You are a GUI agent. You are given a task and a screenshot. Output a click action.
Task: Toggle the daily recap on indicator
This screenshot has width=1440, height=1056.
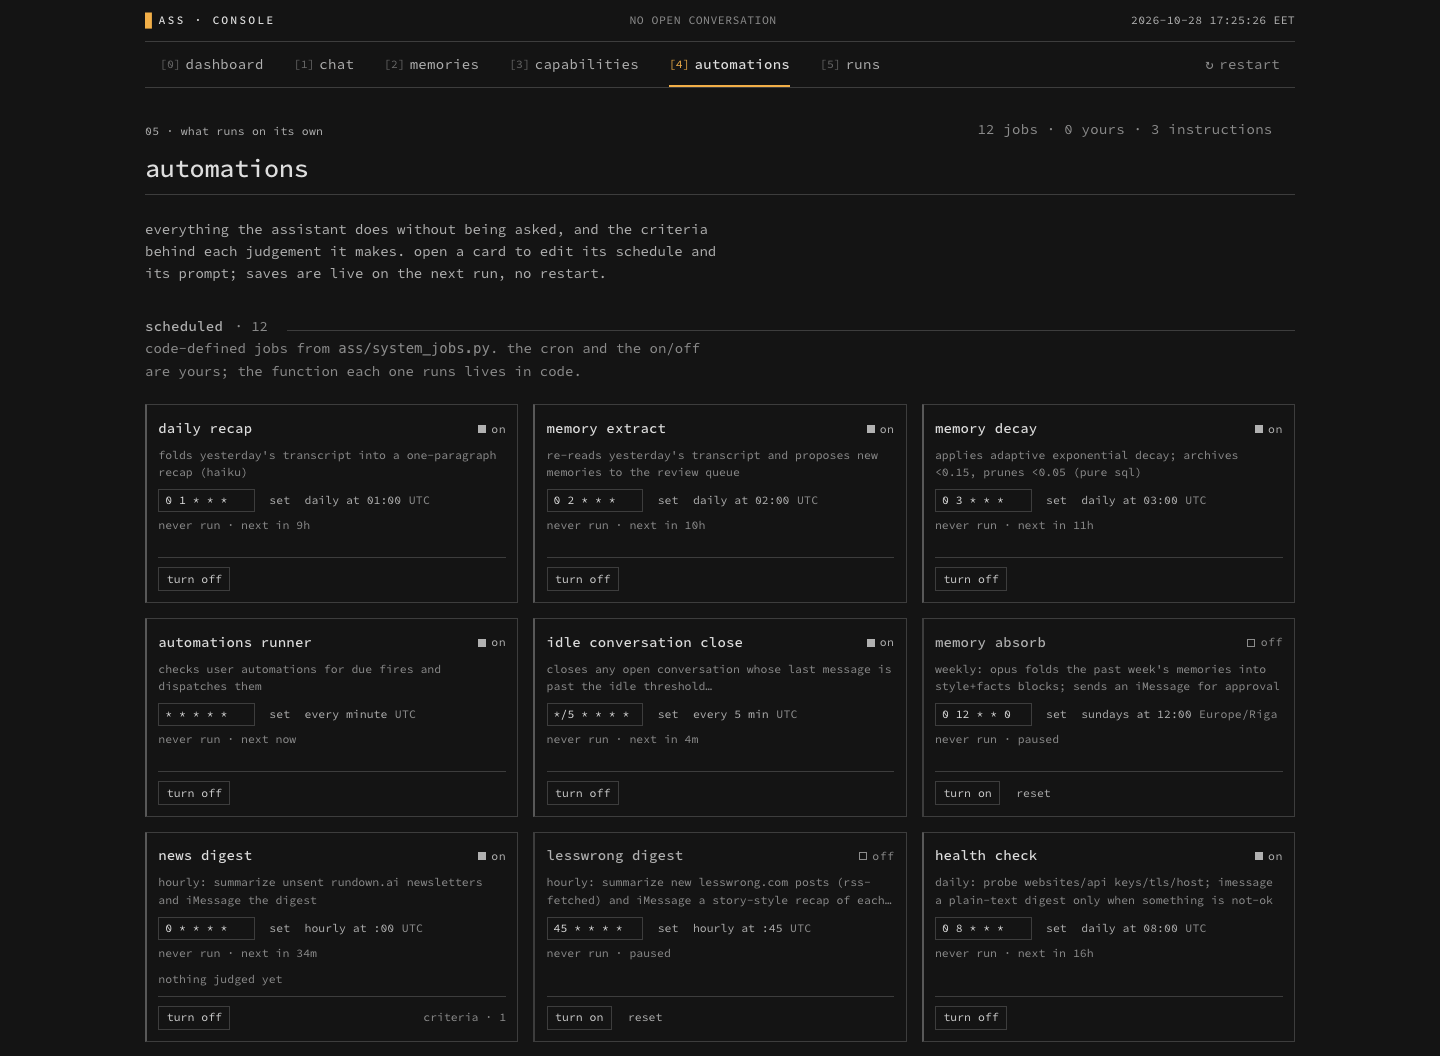pos(492,429)
